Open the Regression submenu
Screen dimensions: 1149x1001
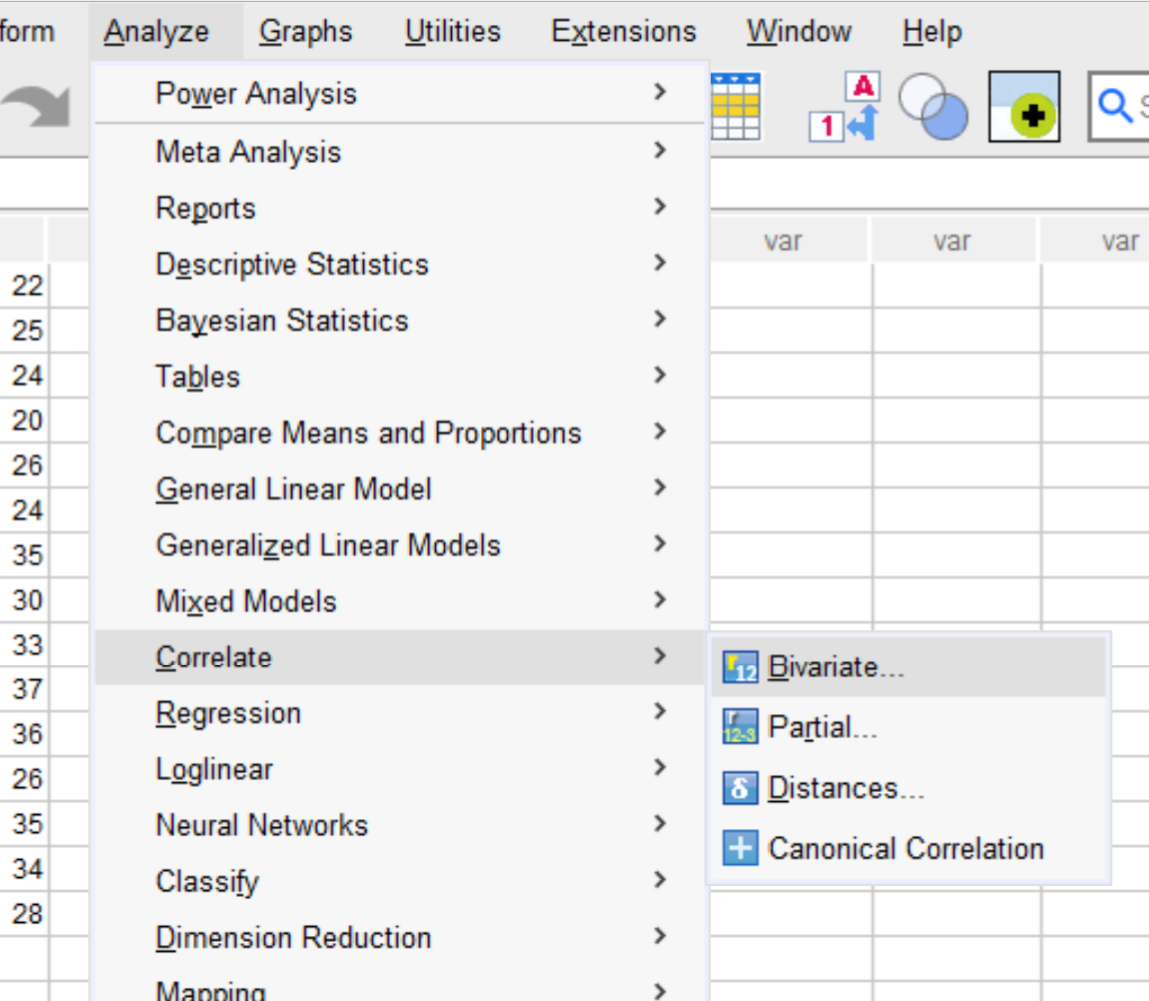click(400, 714)
